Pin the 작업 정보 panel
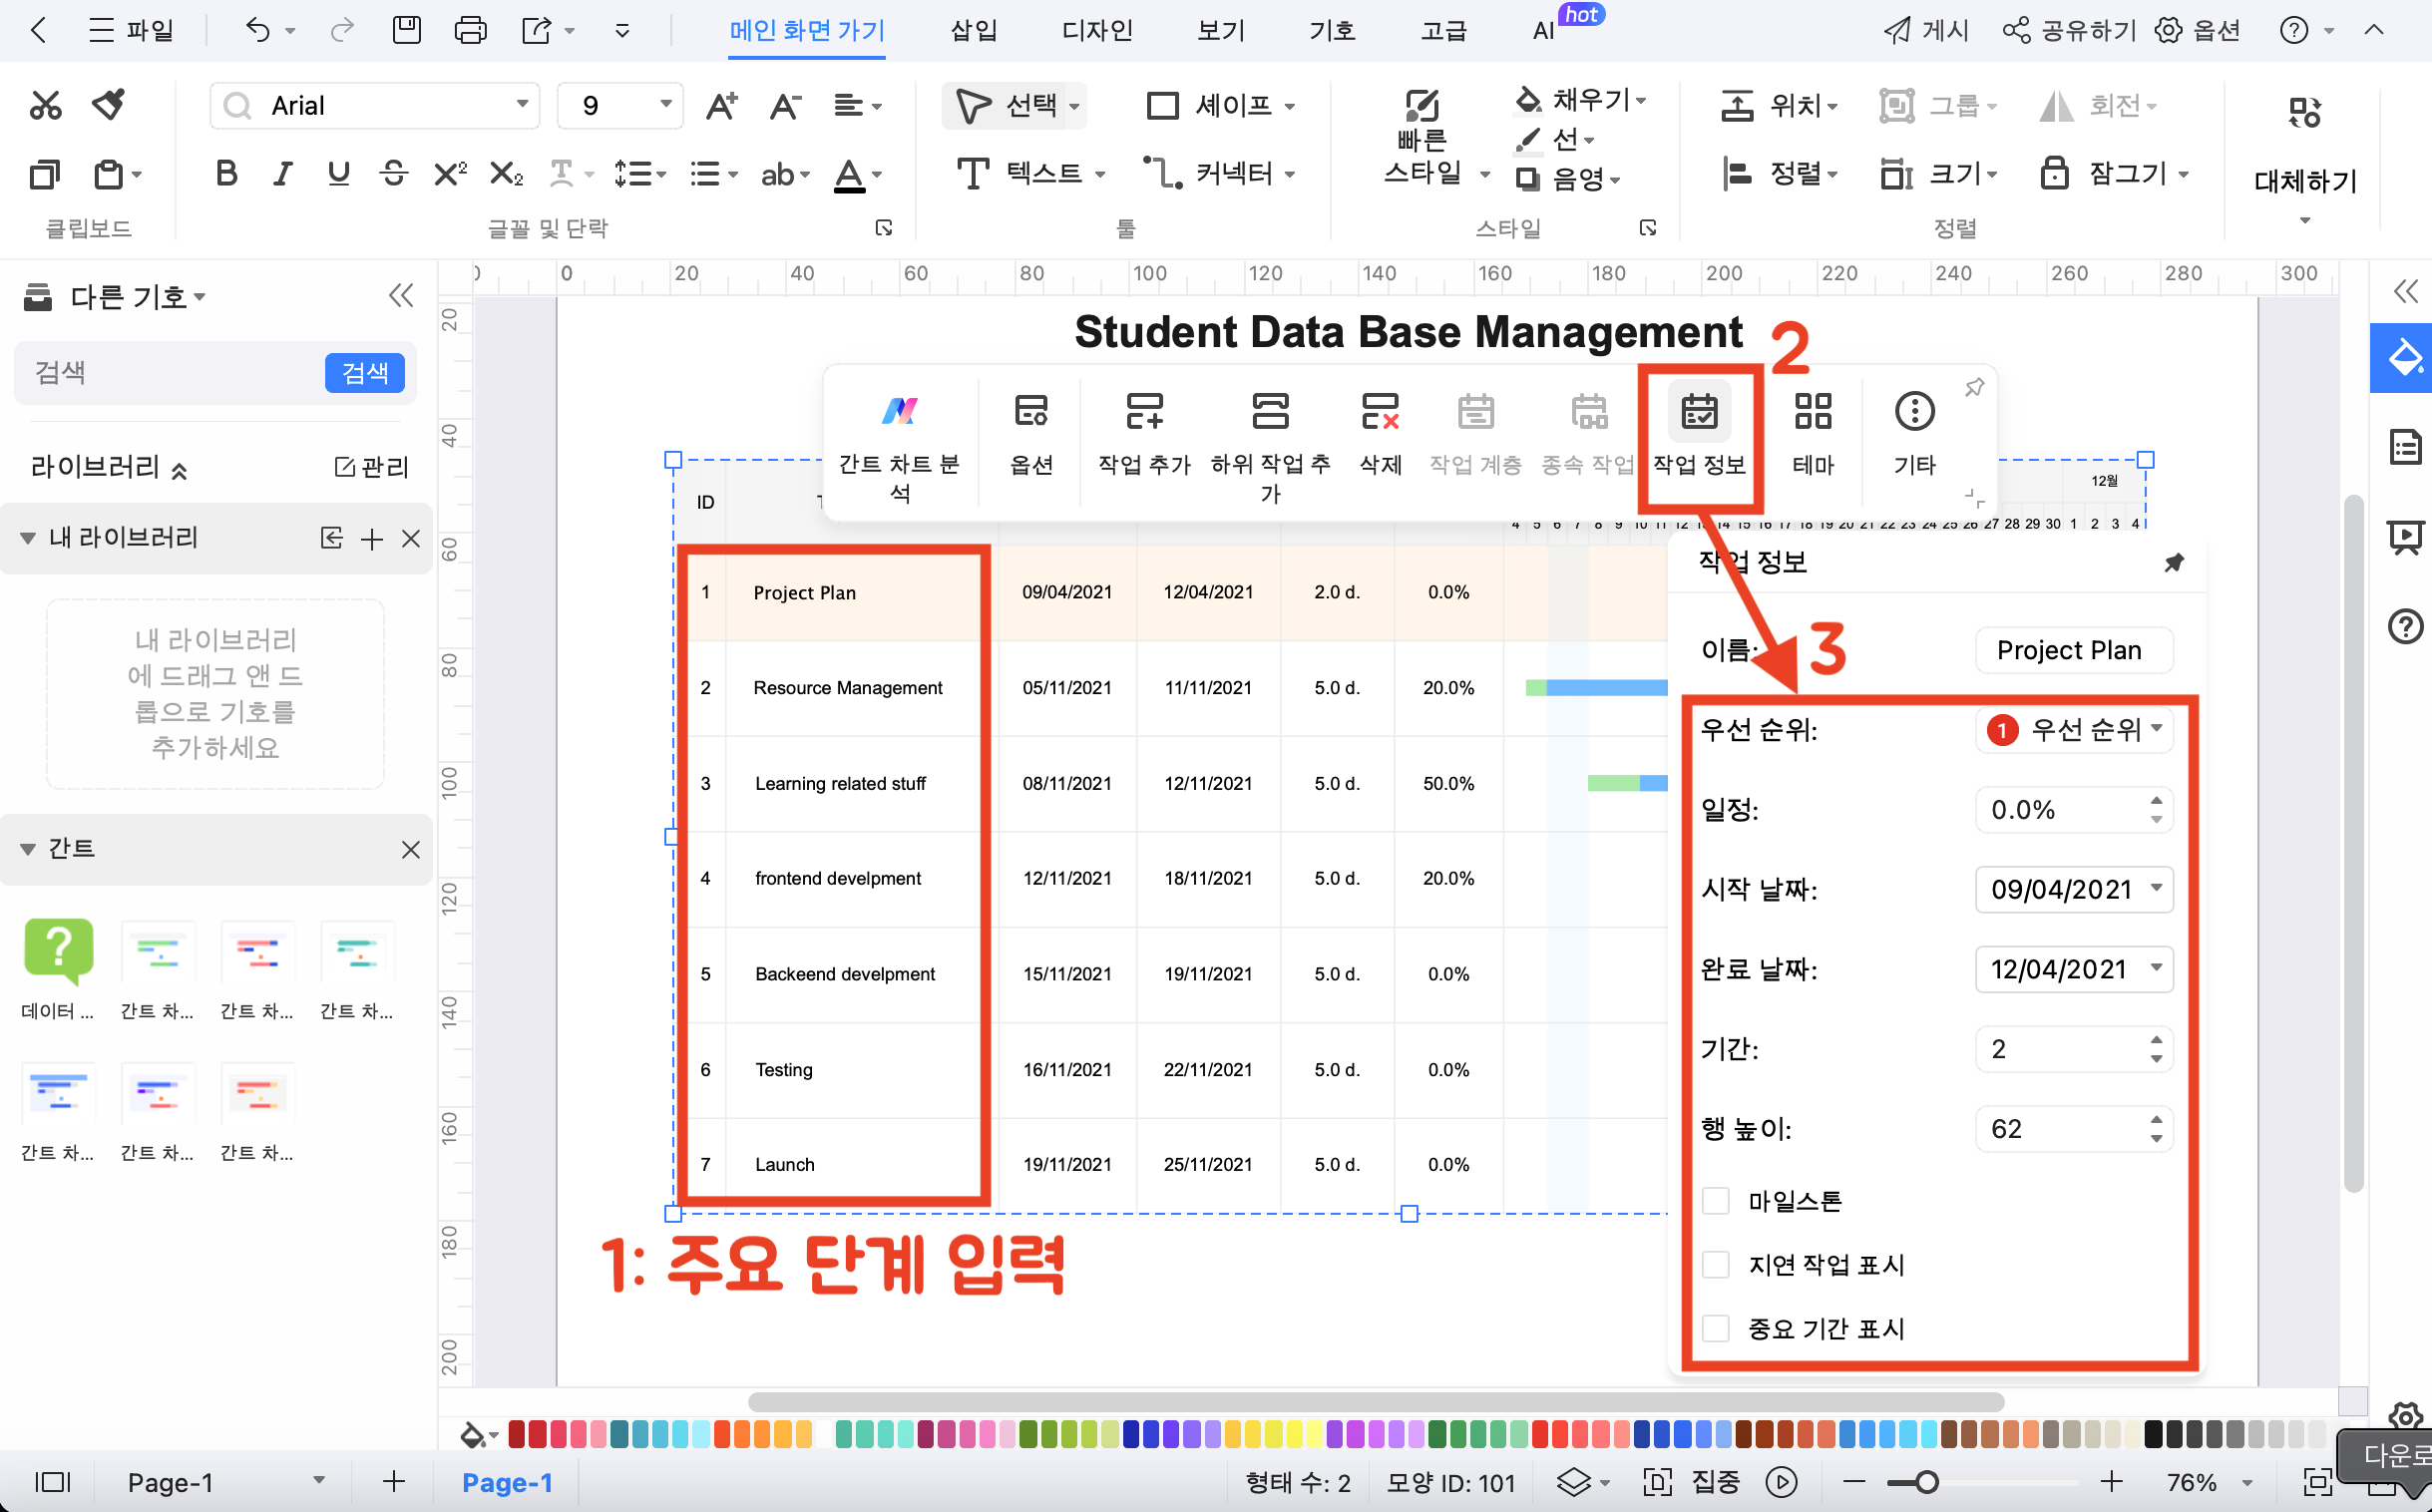This screenshot has width=2432, height=1512. coord(2174,563)
